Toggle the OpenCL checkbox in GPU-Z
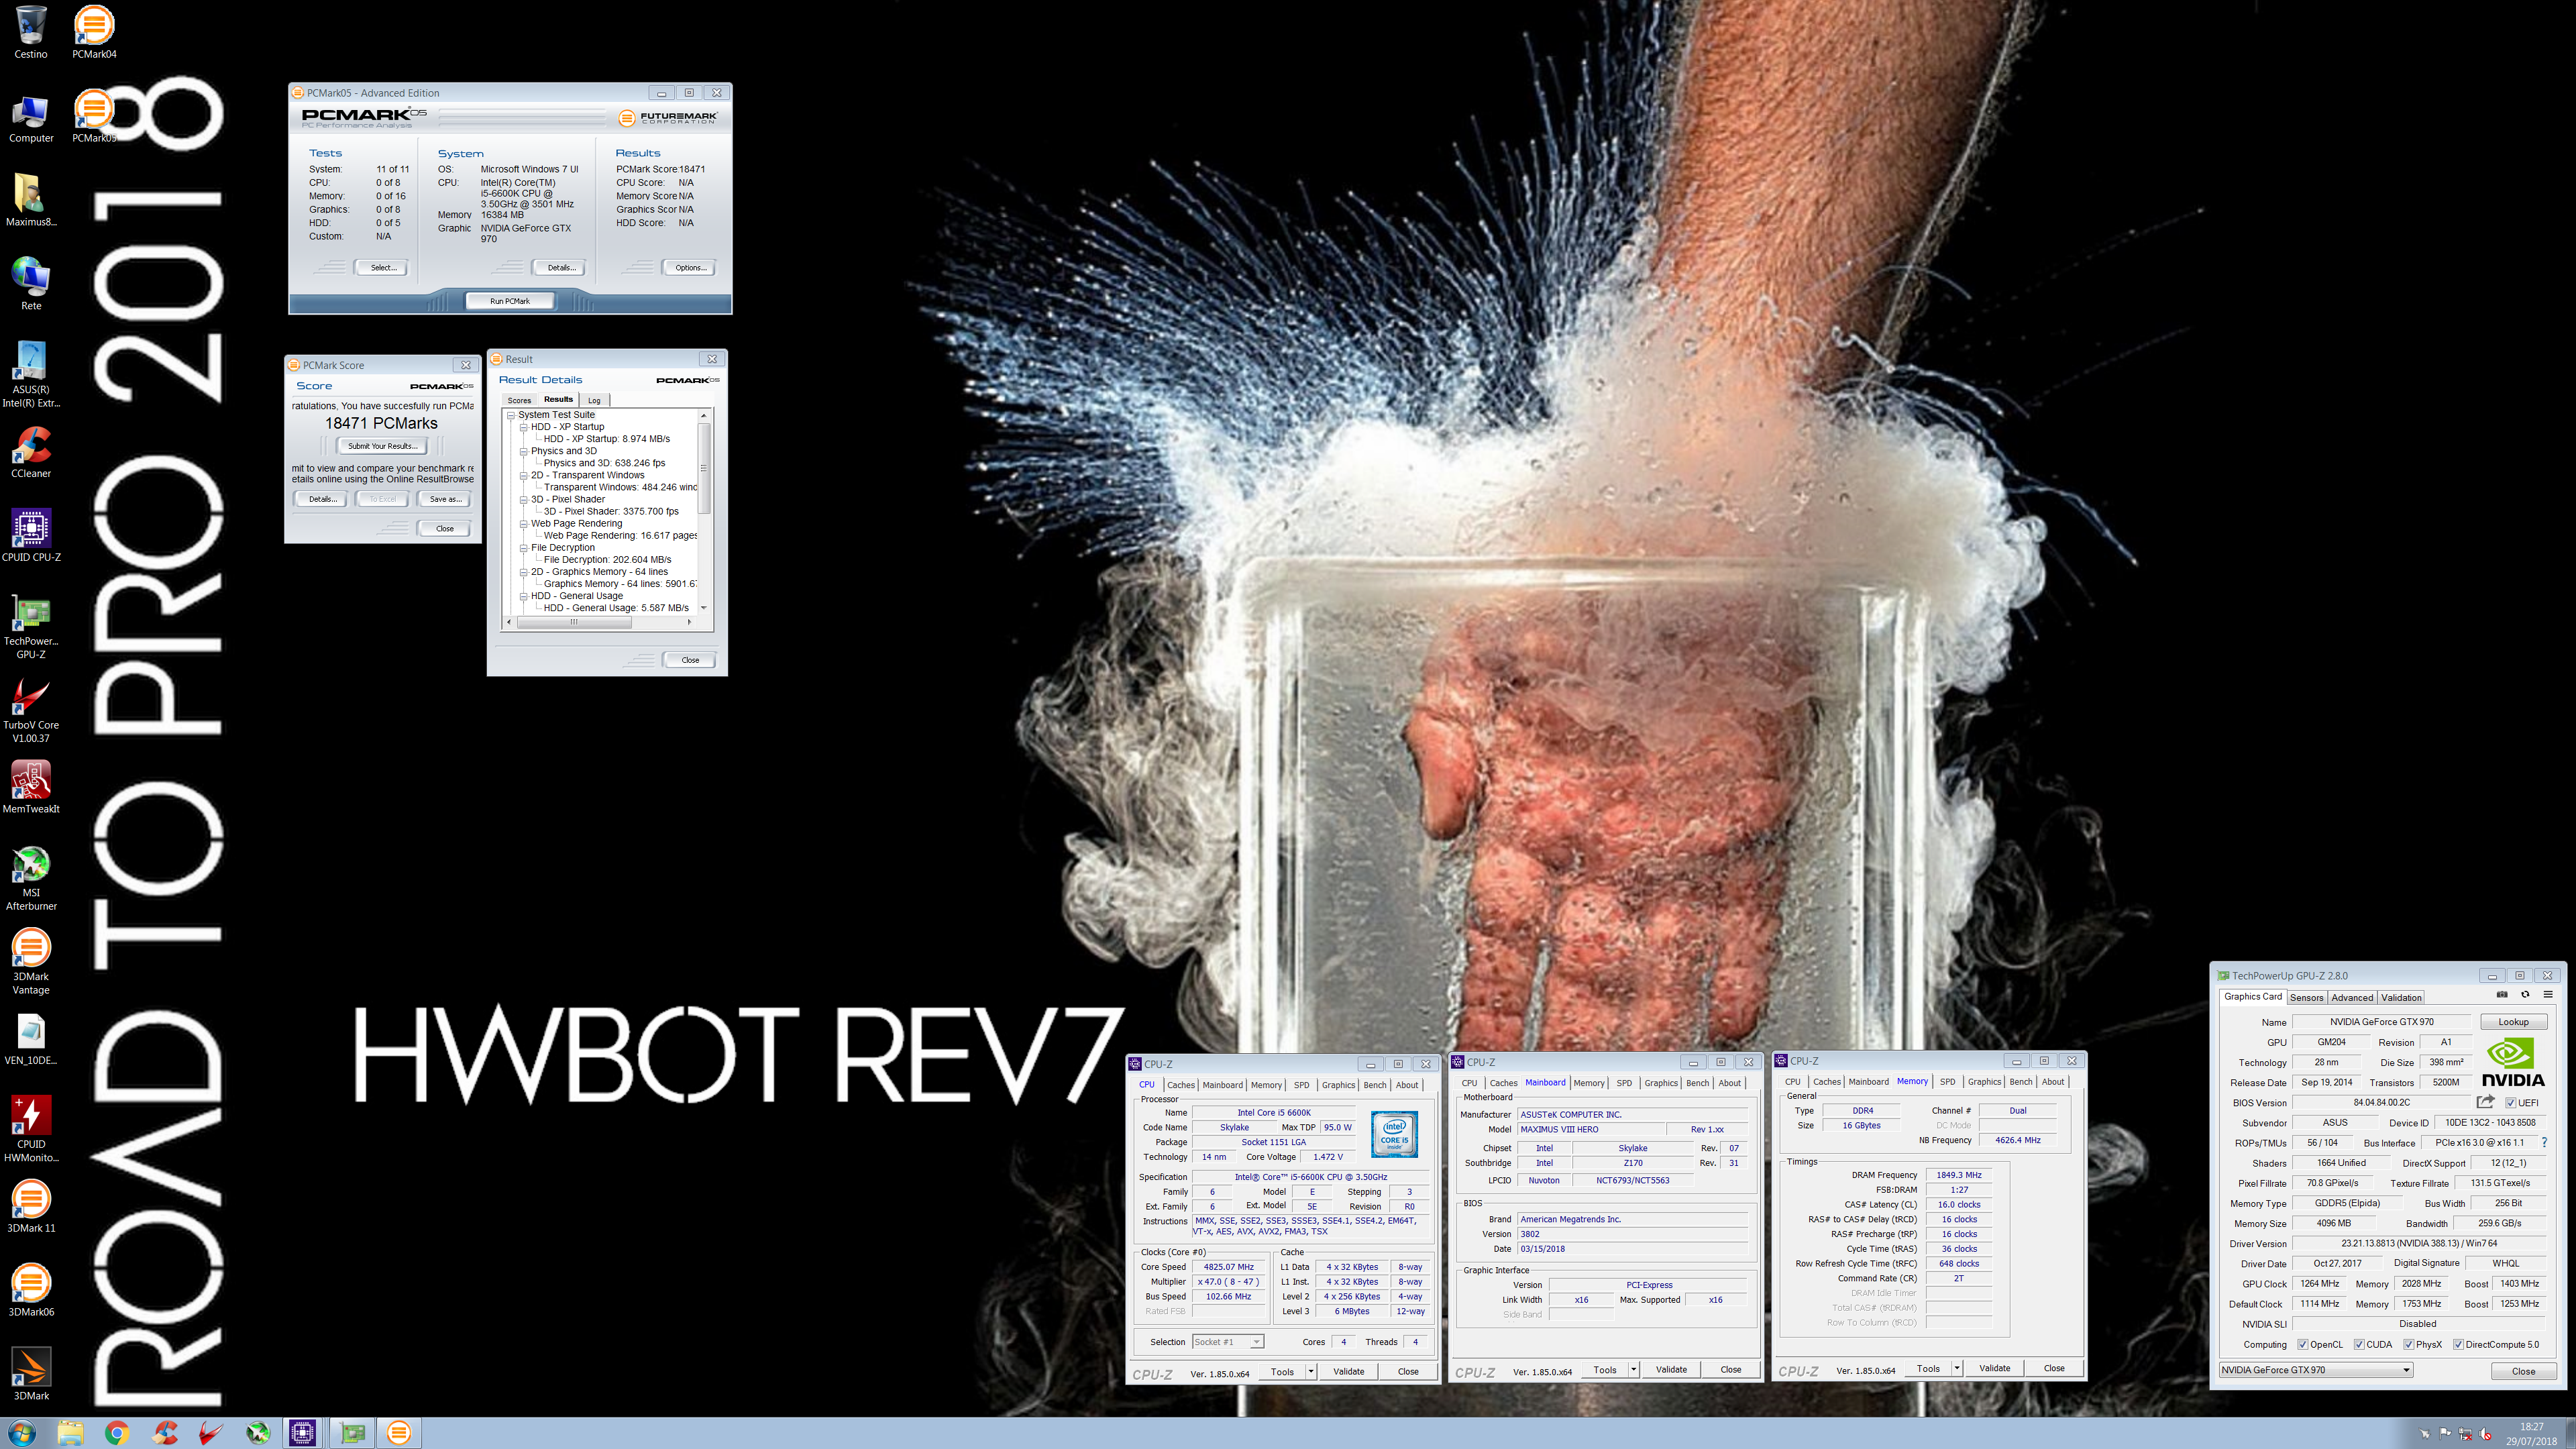The width and height of the screenshot is (2576, 1449). [x=2303, y=1345]
